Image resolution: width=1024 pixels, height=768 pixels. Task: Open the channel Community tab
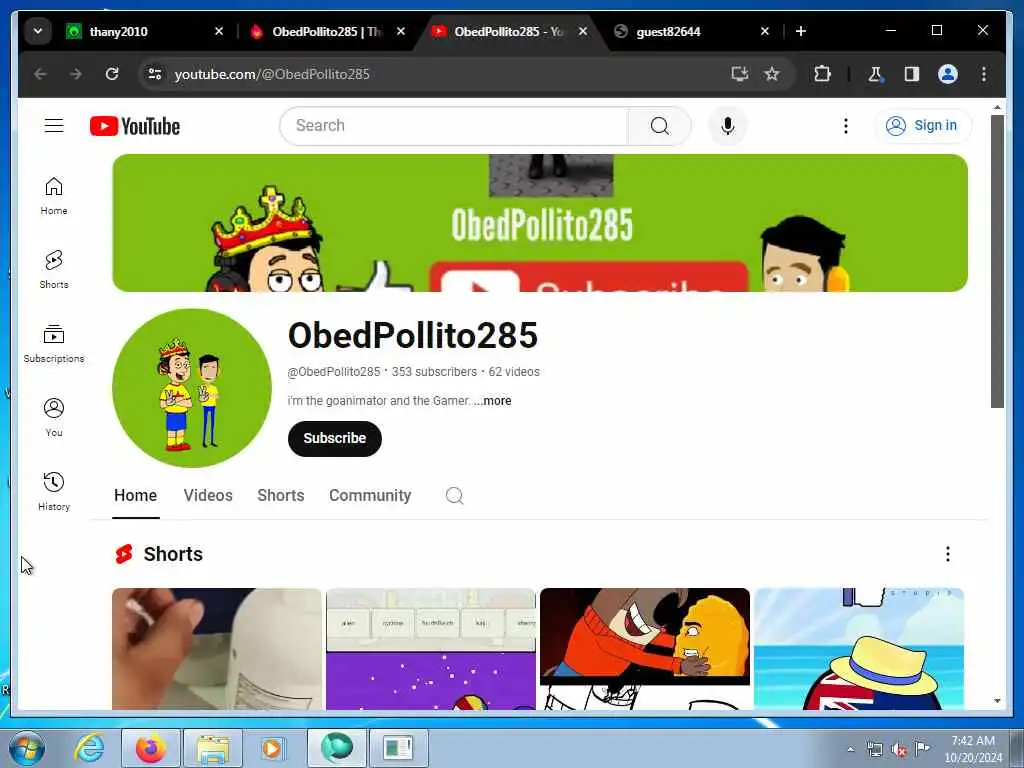(x=370, y=496)
